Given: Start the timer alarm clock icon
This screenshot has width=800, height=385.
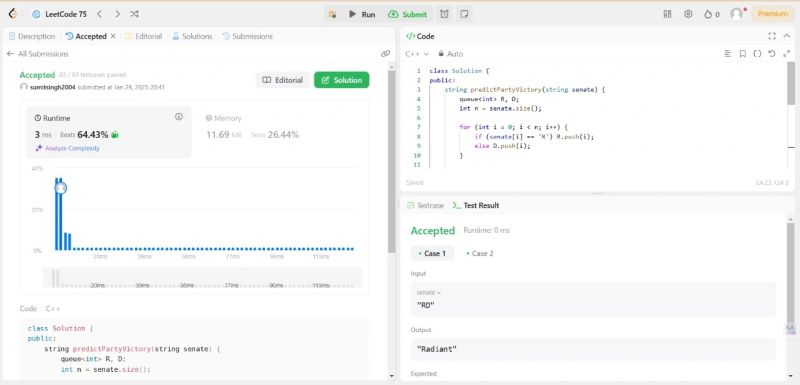Looking at the screenshot, I should tap(444, 14).
